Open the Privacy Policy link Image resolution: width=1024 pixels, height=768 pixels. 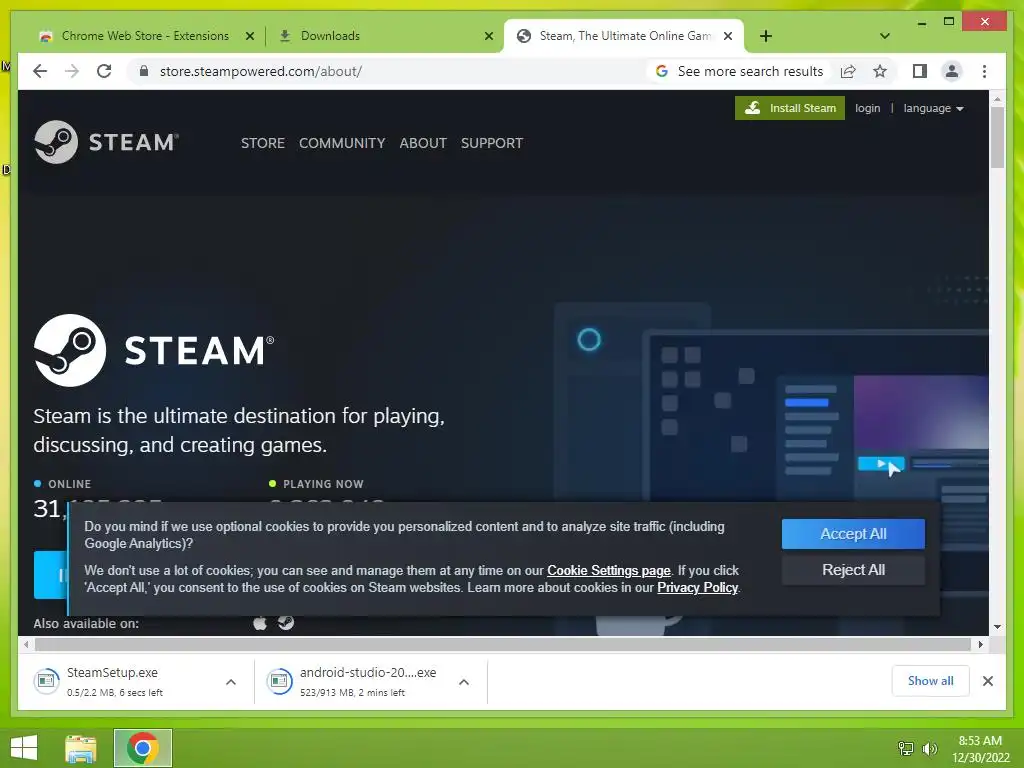click(697, 587)
